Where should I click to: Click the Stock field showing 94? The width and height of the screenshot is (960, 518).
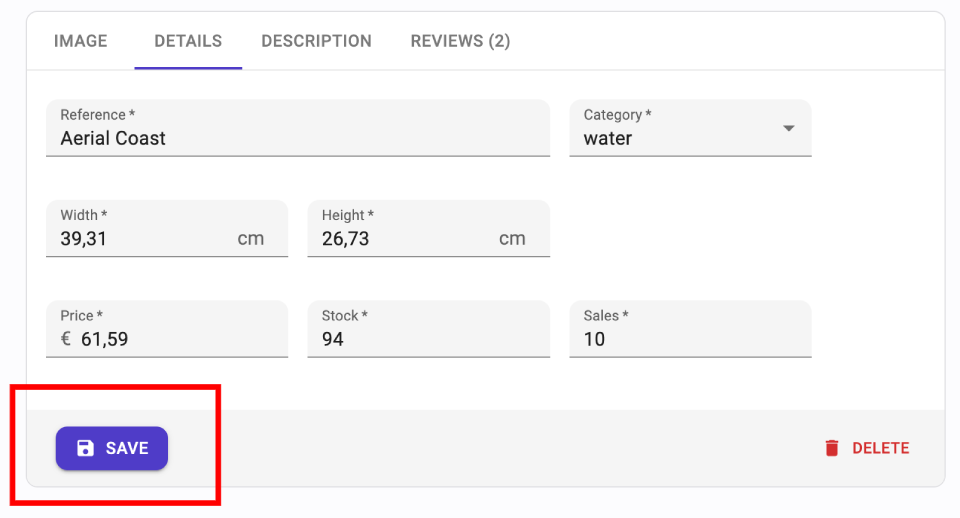428,339
